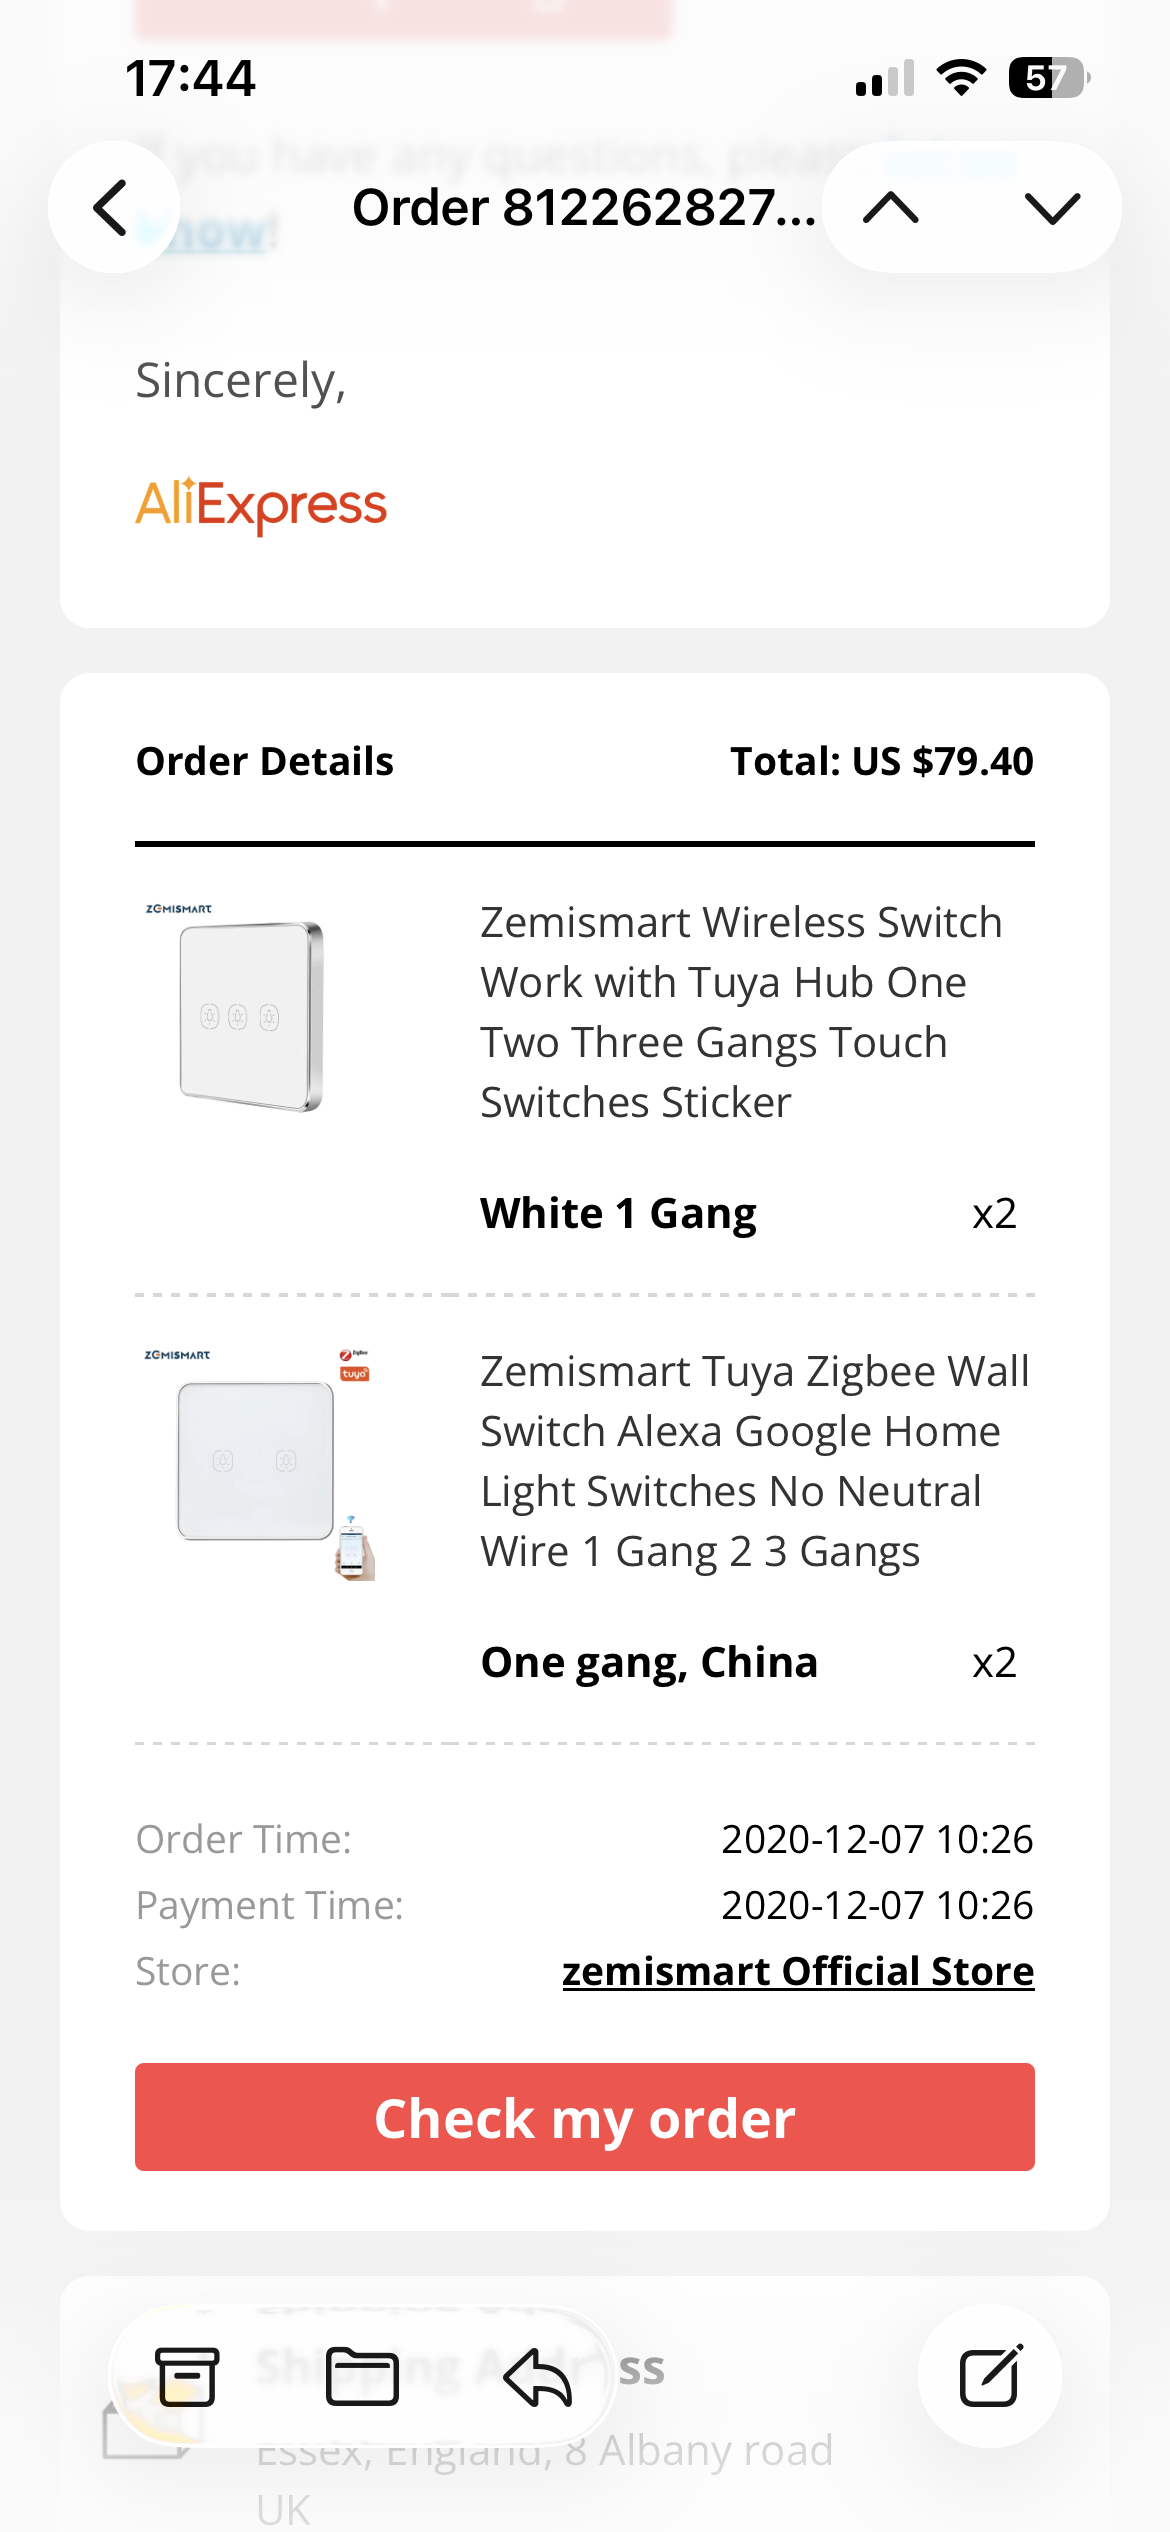
Task: Reply using the reply arrow icon
Action: click(x=538, y=2376)
